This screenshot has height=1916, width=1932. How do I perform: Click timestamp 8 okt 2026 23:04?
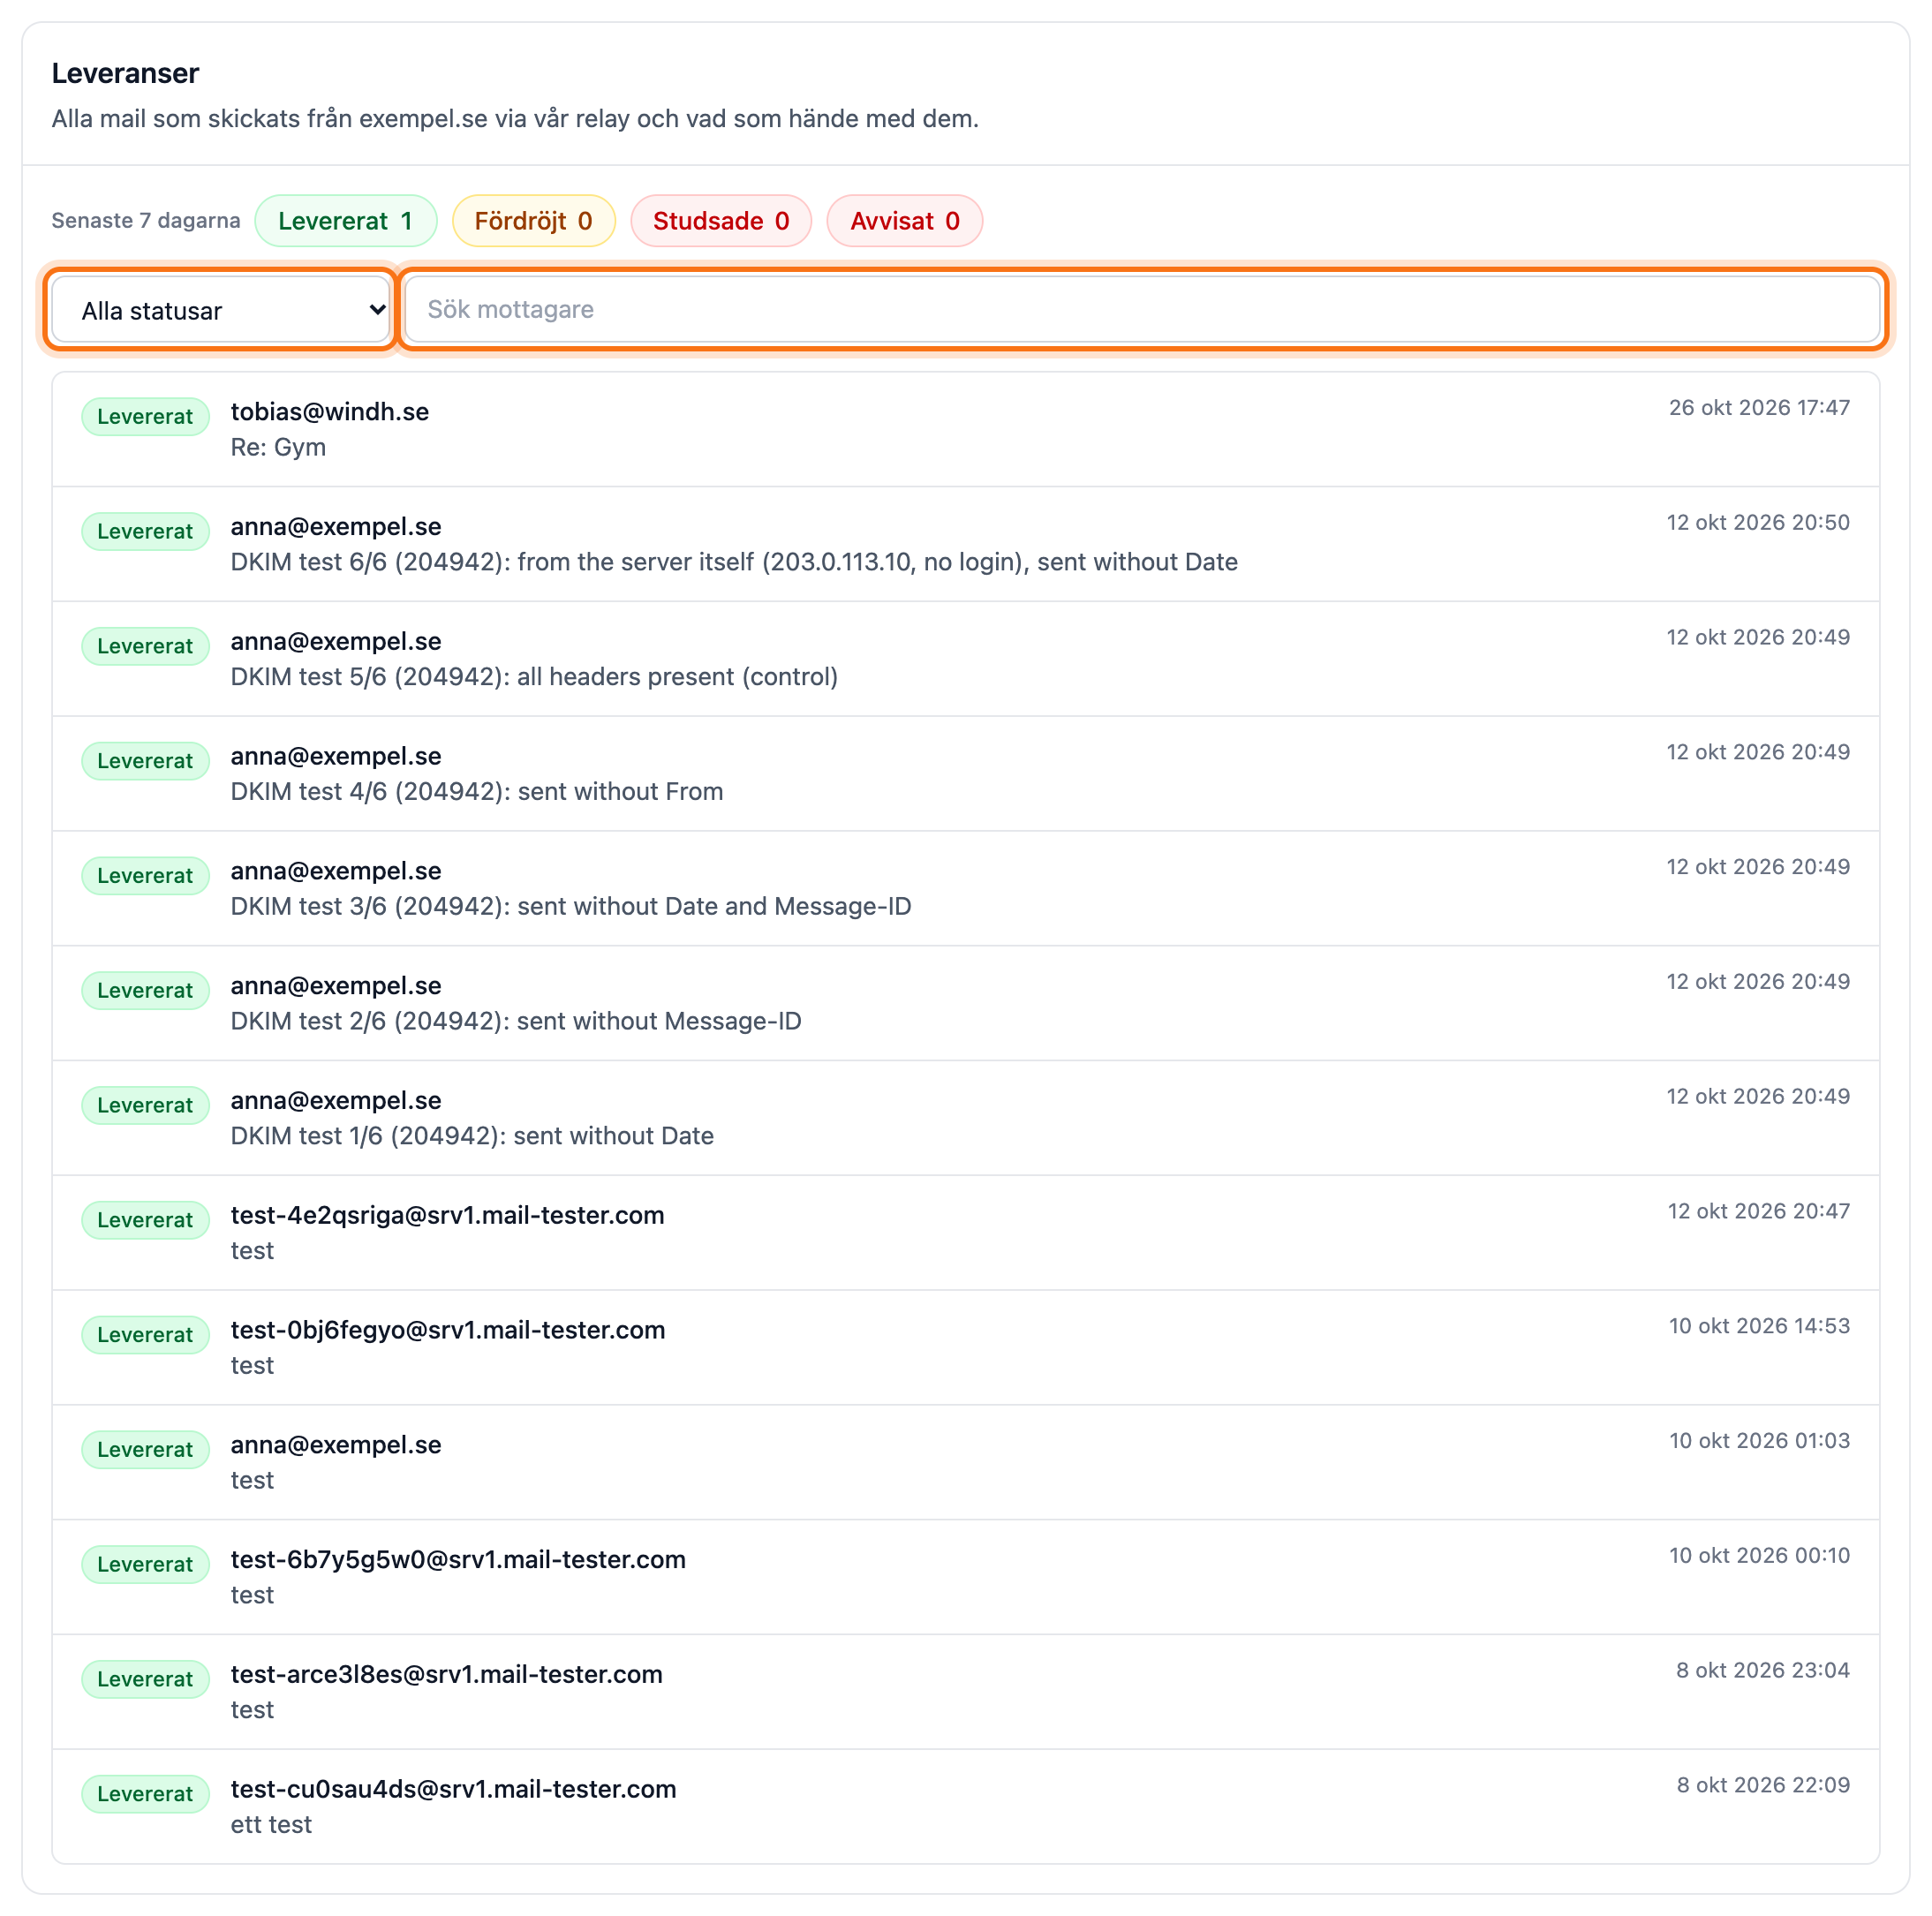click(1763, 1670)
